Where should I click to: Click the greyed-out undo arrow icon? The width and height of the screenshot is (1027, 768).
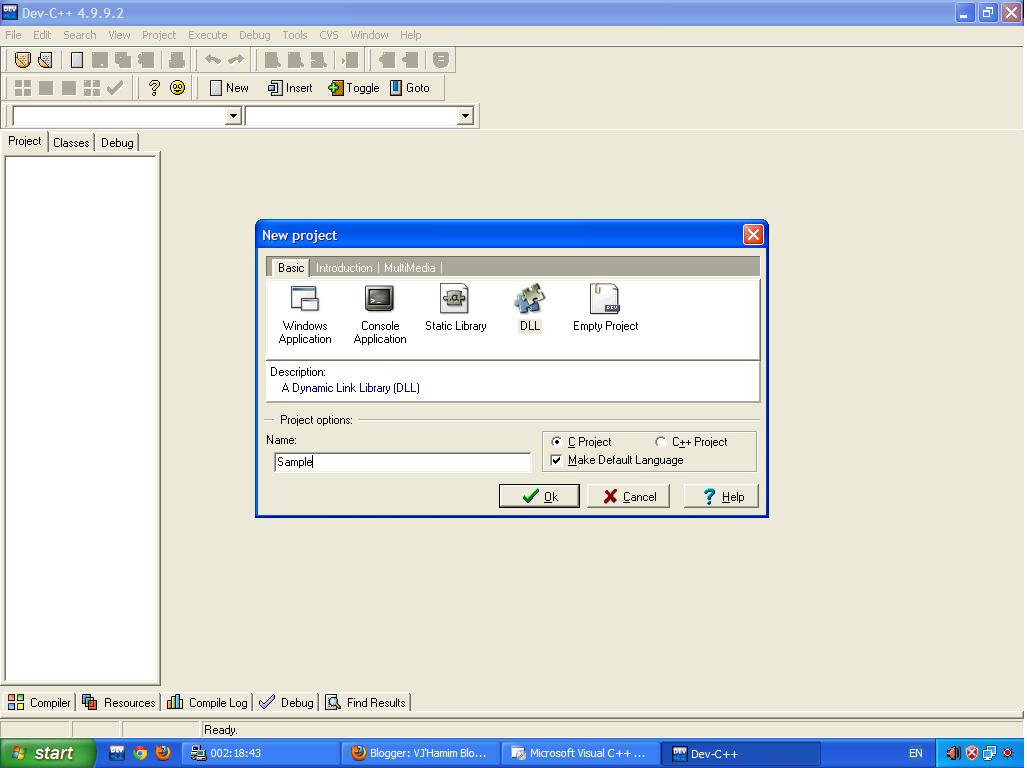(x=213, y=60)
